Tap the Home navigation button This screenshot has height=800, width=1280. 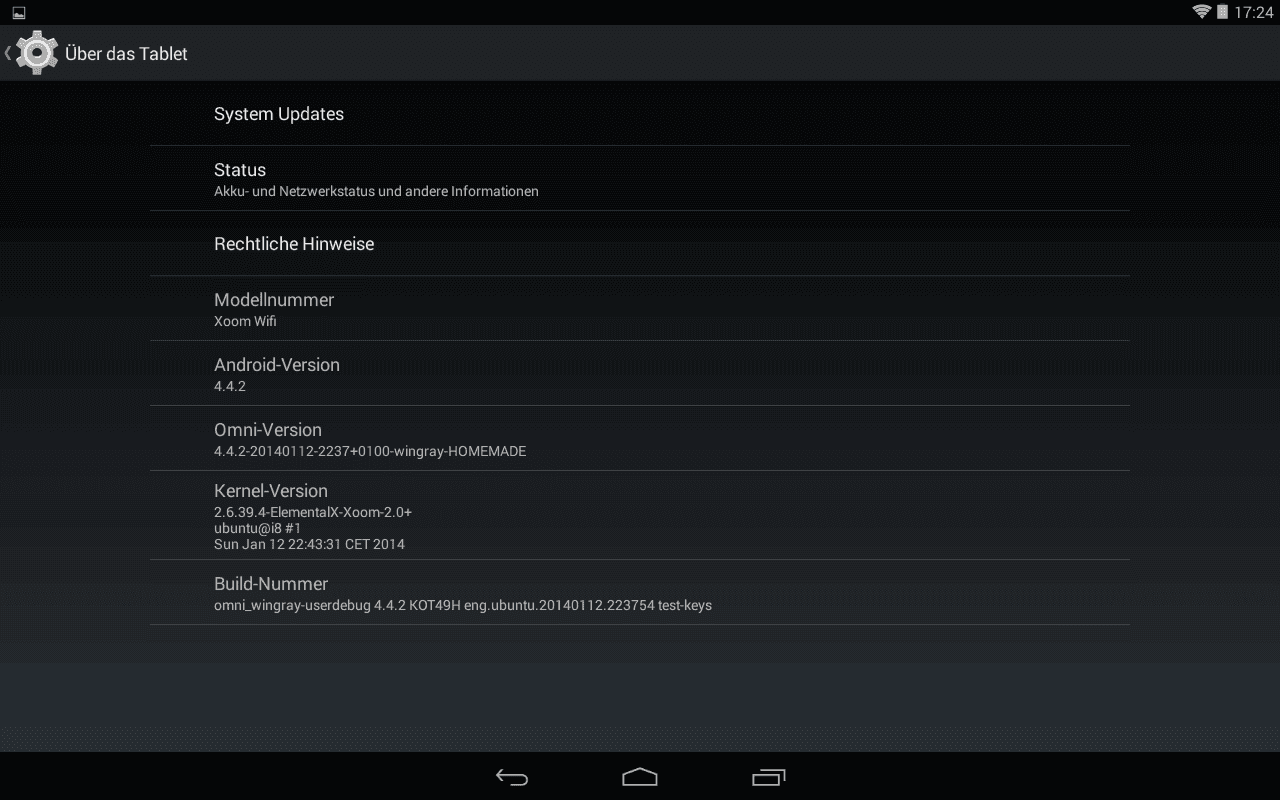tap(640, 777)
